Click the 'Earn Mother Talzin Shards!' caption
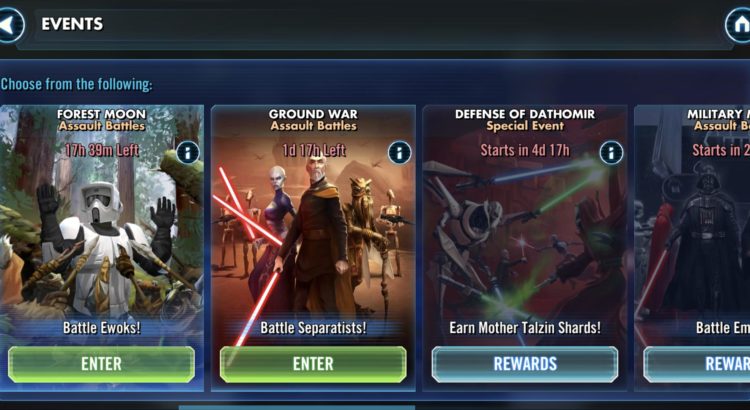Viewport: 750px width, 410px height. (x=525, y=328)
